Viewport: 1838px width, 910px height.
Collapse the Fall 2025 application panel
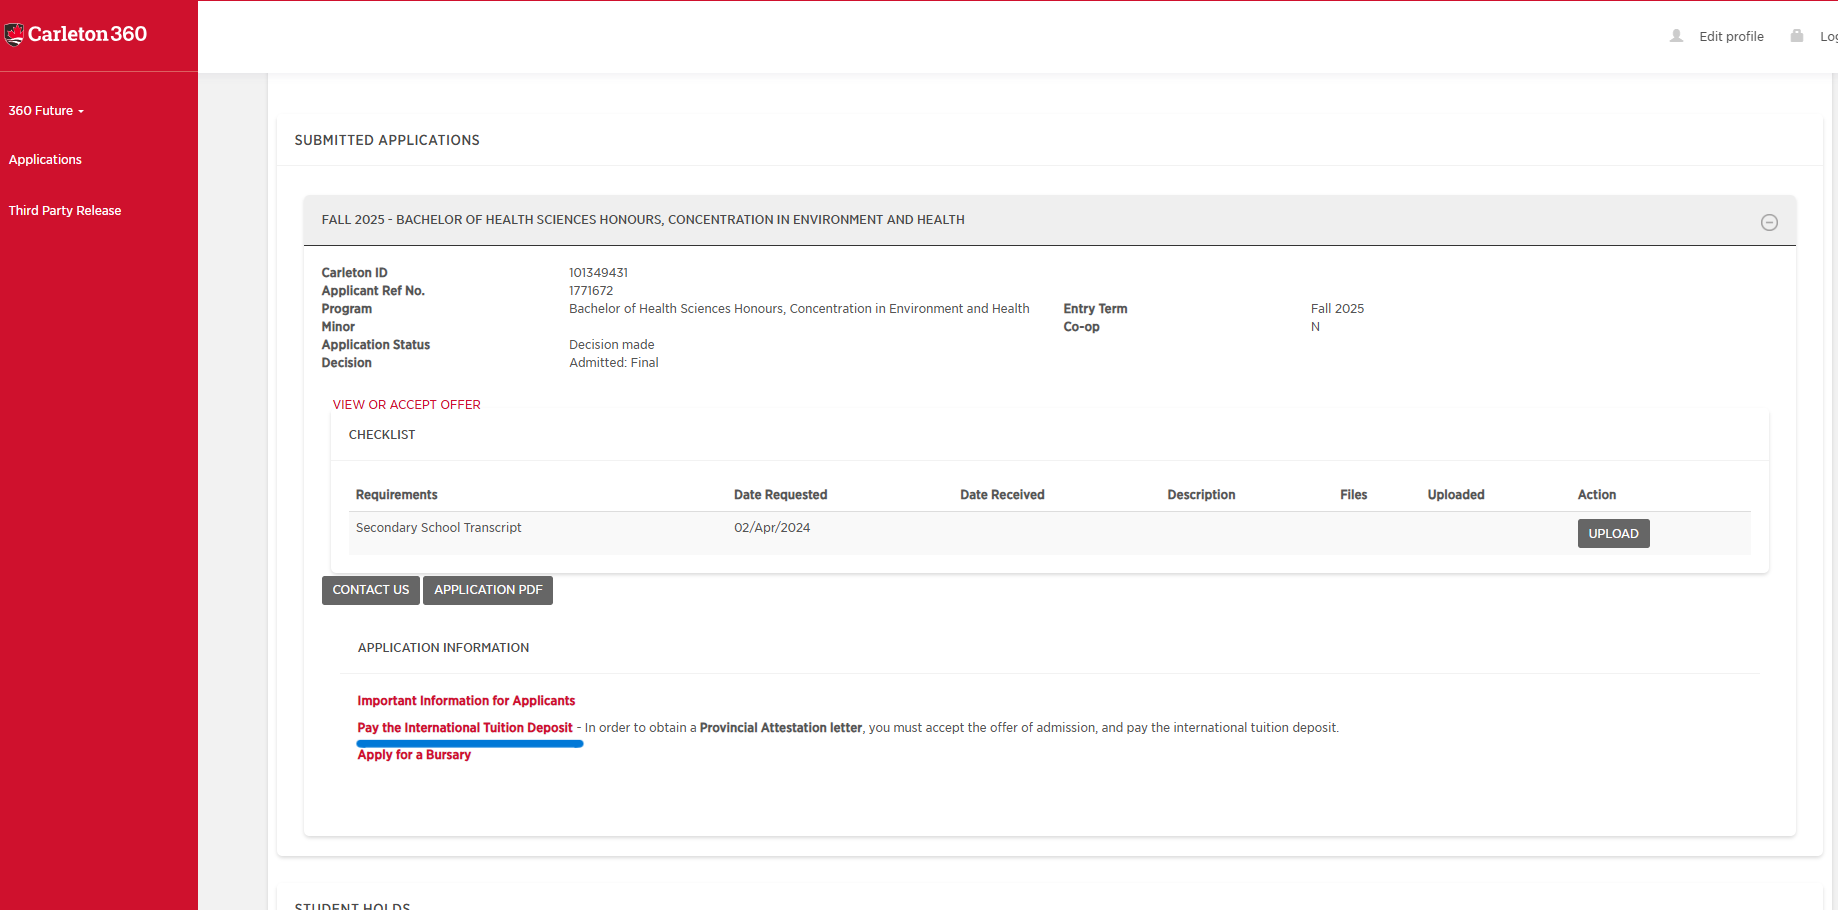click(1769, 222)
